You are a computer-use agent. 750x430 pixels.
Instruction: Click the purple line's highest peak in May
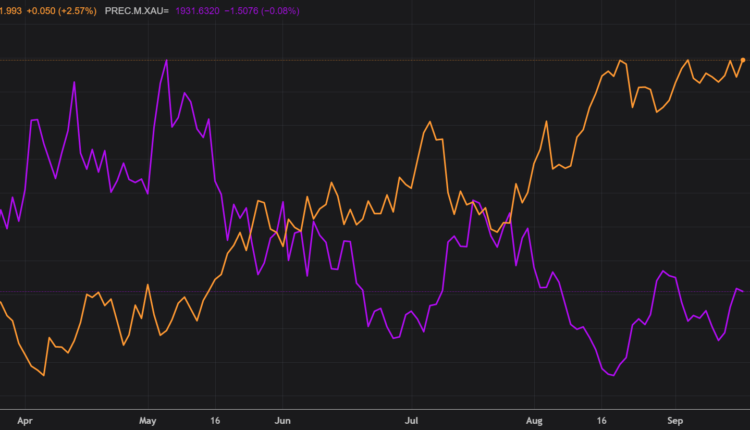pyautogui.click(x=166, y=61)
